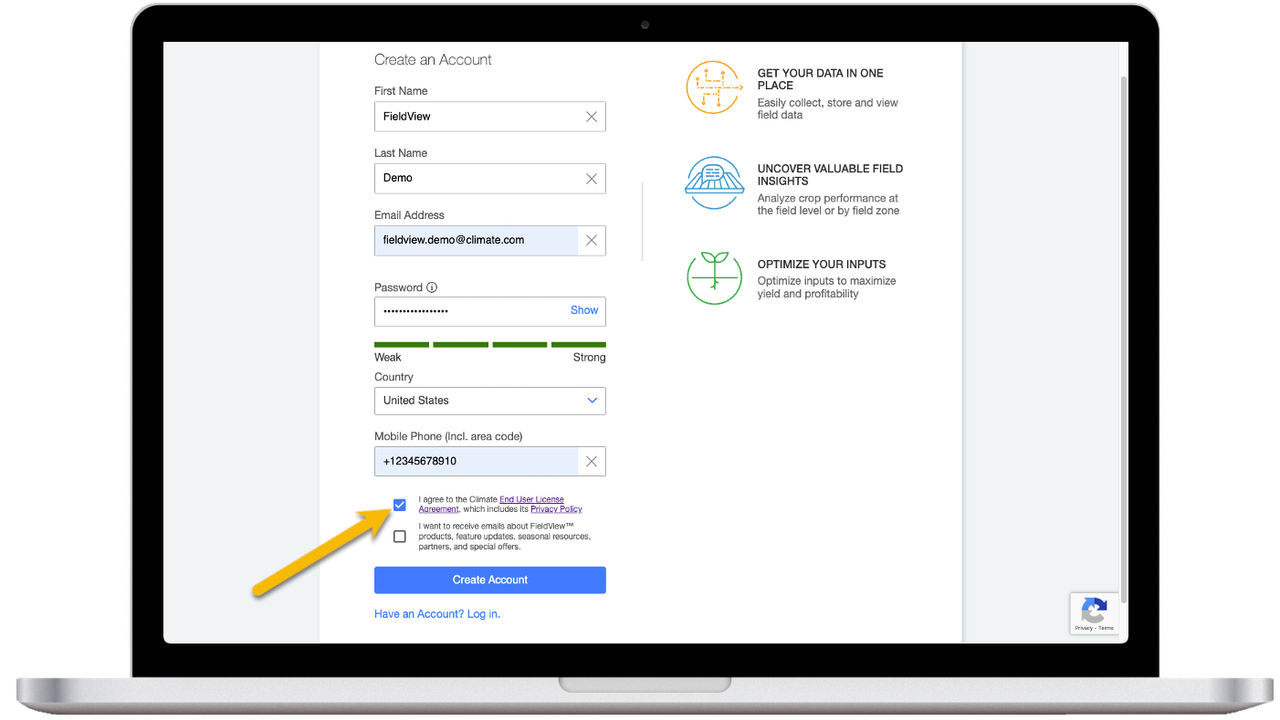Viewport: 1280px width, 720px height.
Task: Show the password text
Action: 584,310
